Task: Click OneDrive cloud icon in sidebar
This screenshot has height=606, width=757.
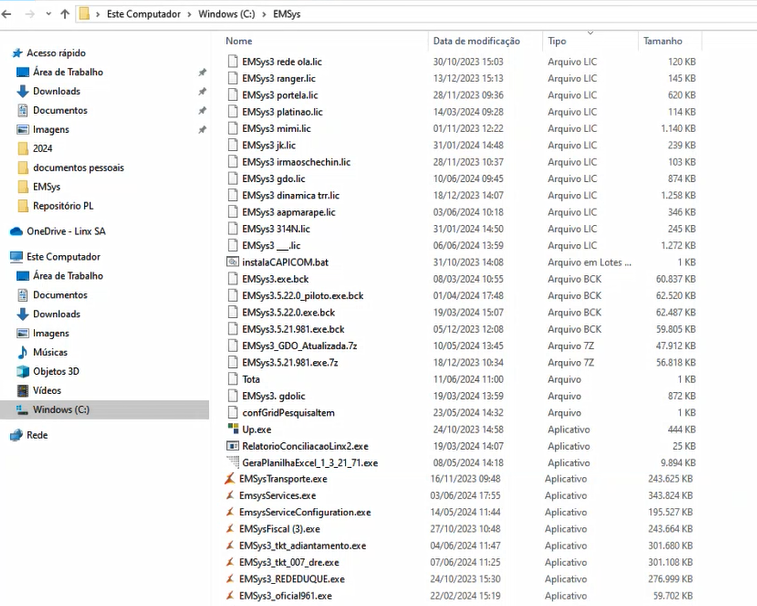Action: 16,231
